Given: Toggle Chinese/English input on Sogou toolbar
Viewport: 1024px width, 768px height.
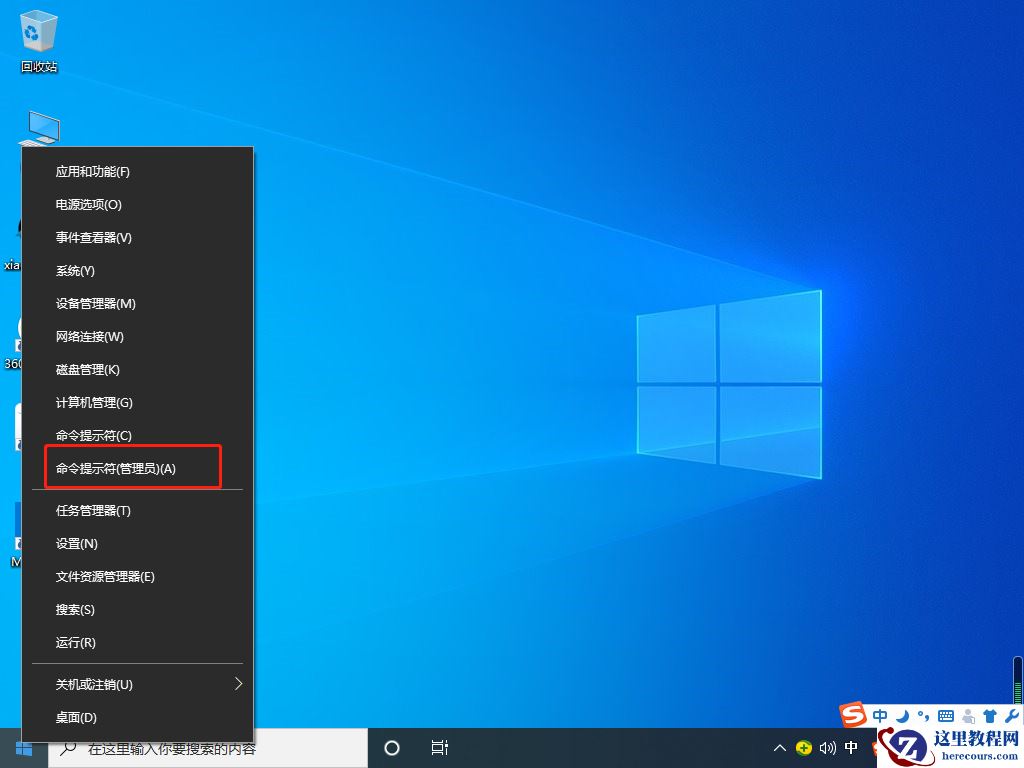Looking at the screenshot, I should (x=880, y=715).
